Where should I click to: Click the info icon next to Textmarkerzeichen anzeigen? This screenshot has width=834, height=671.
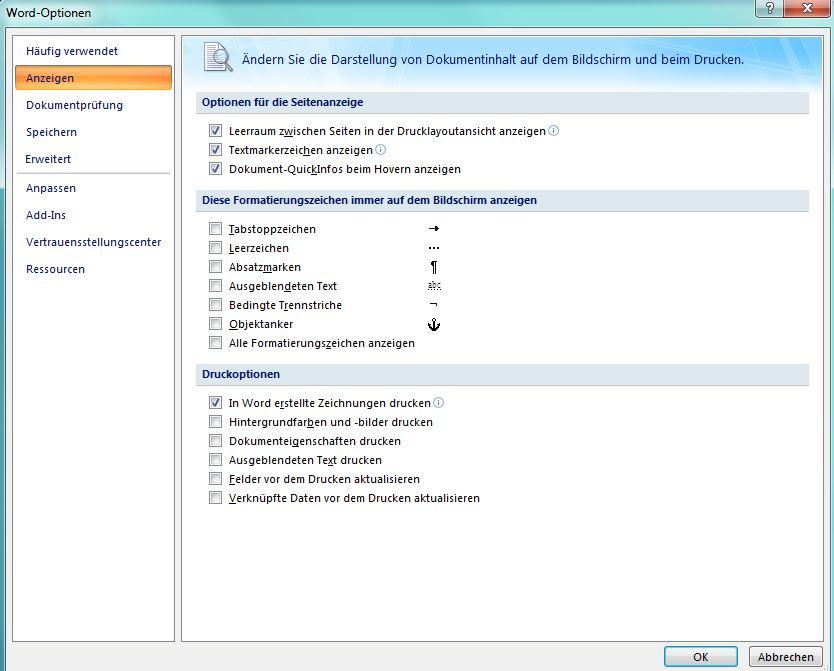coord(380,150)
